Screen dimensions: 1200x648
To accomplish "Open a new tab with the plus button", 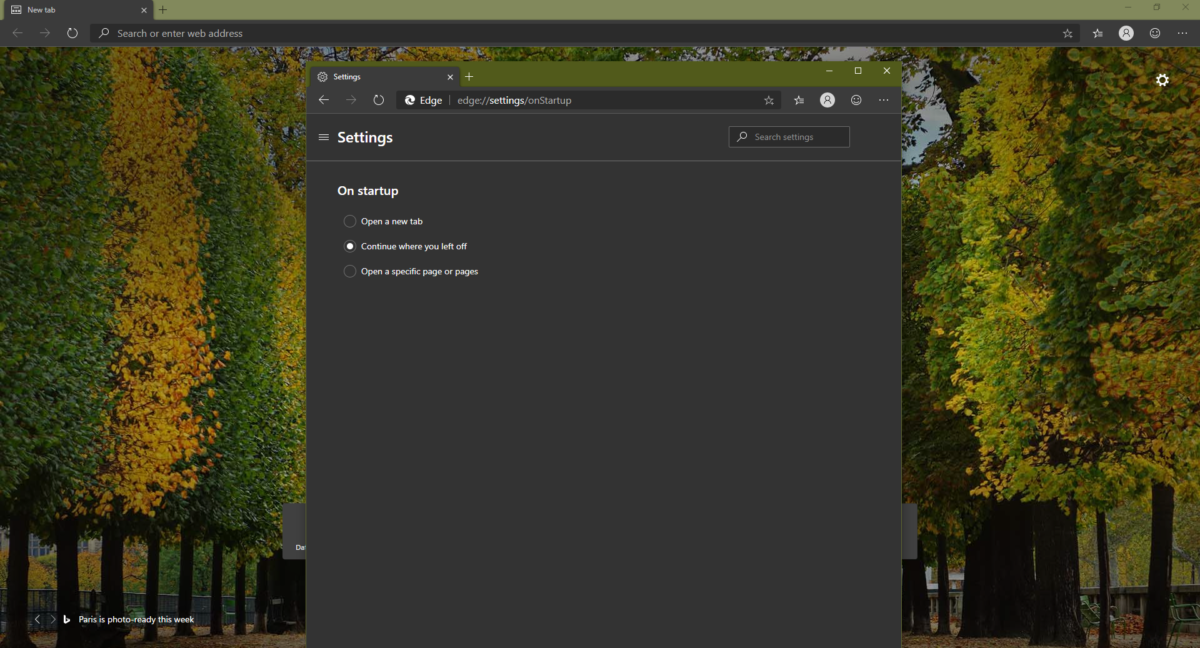I will 469,76.
